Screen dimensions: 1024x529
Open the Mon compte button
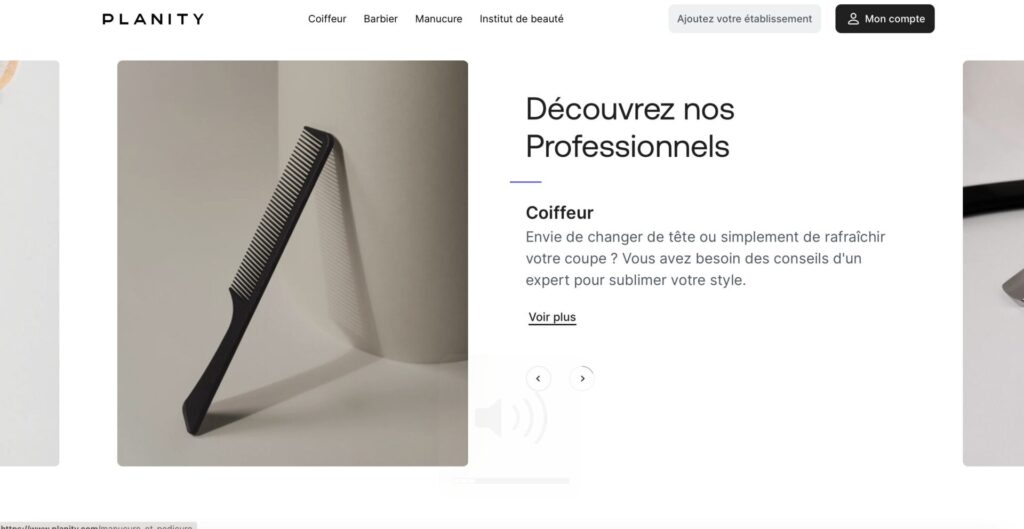coord(885,19)
